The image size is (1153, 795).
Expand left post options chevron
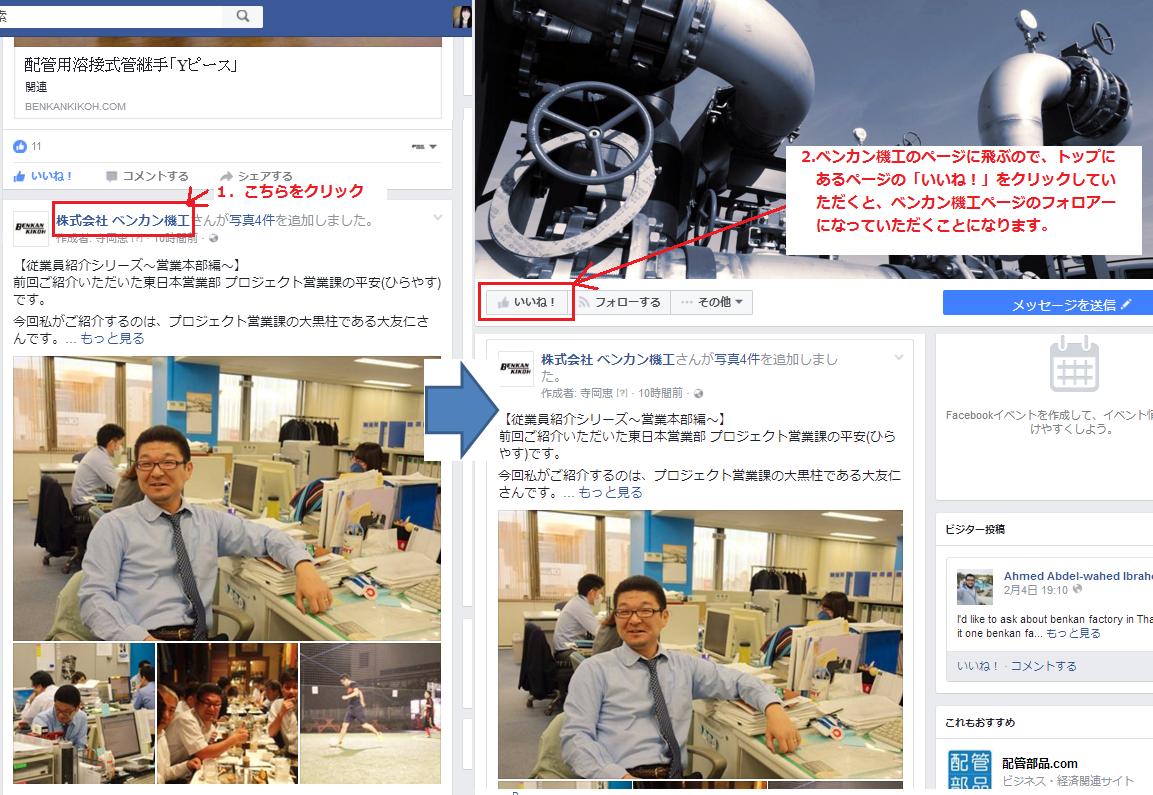(x=438, y=218)
